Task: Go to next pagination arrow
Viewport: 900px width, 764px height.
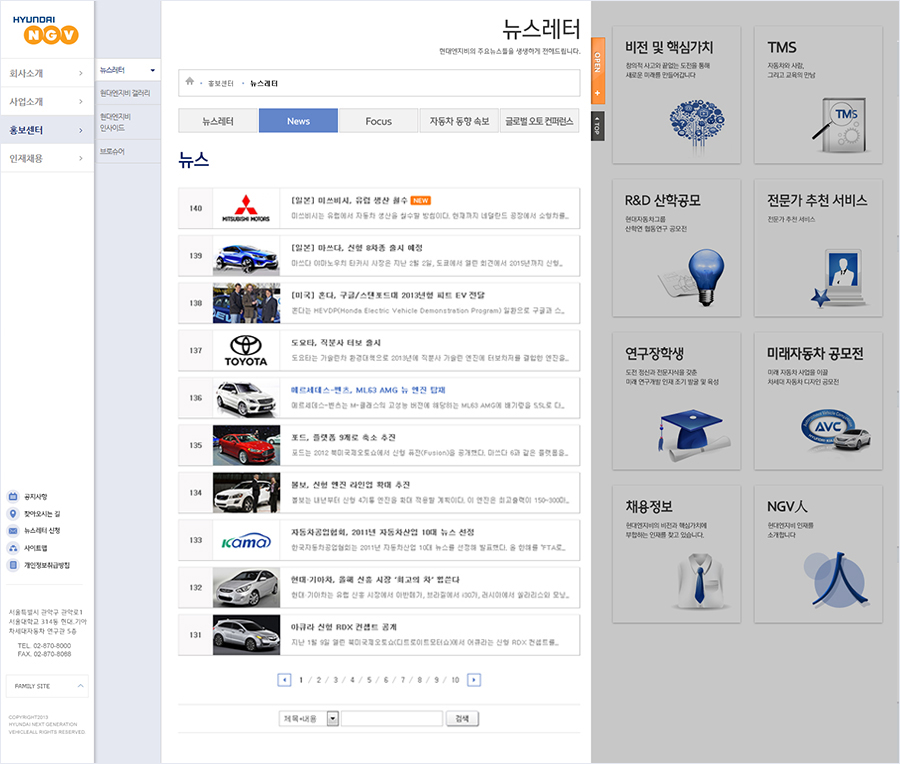Action: tap(474, 680)
